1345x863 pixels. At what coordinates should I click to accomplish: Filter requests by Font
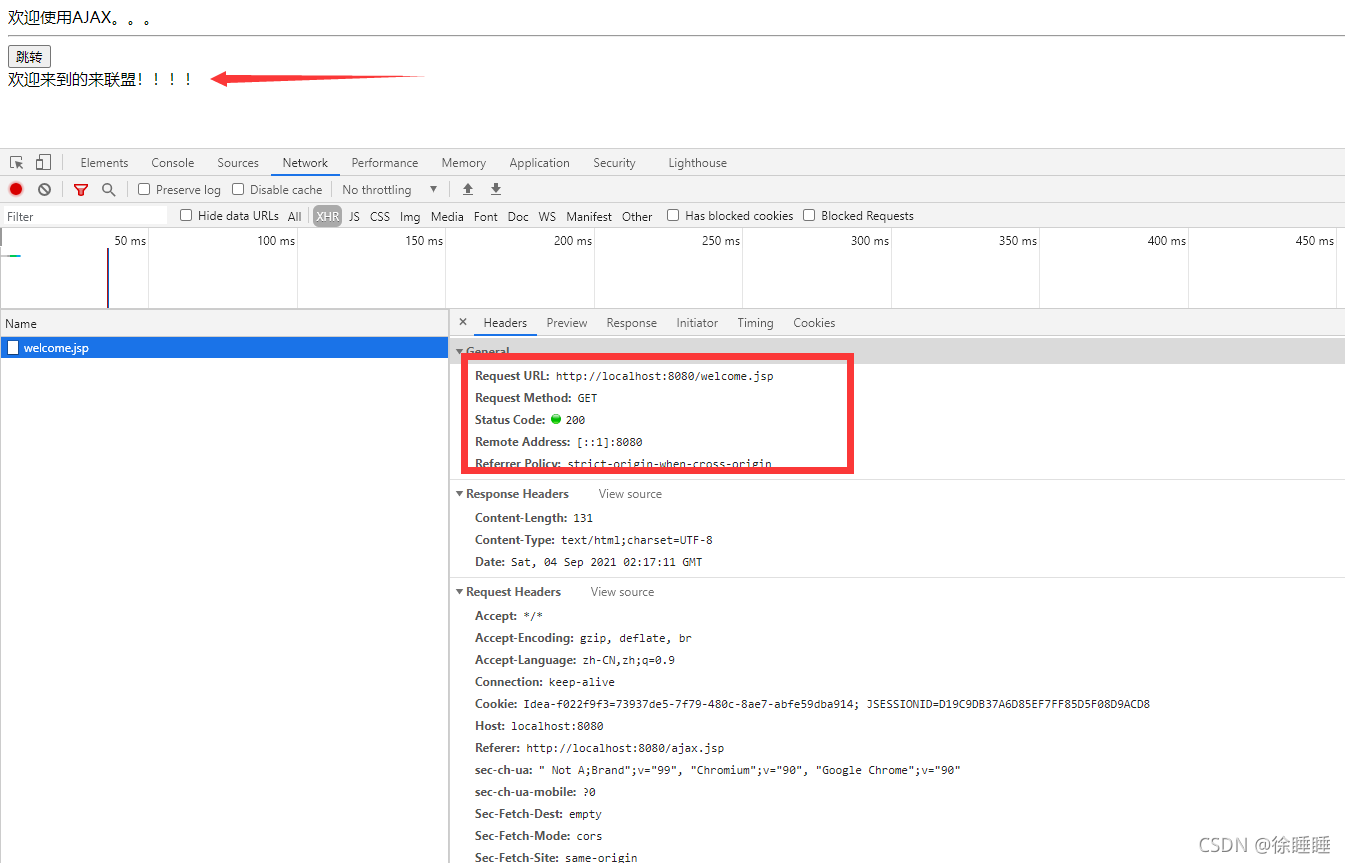(x=486, y=216)
